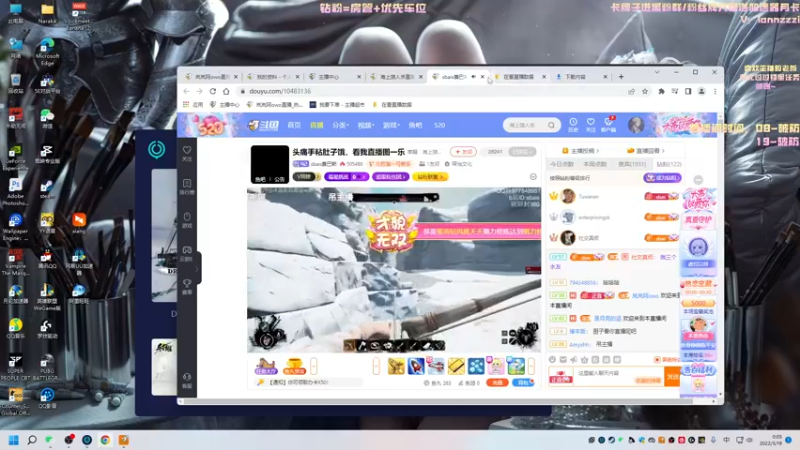Click the share page icon in address bar
This screenshot has height=450, width=800.
pos(632,91)
